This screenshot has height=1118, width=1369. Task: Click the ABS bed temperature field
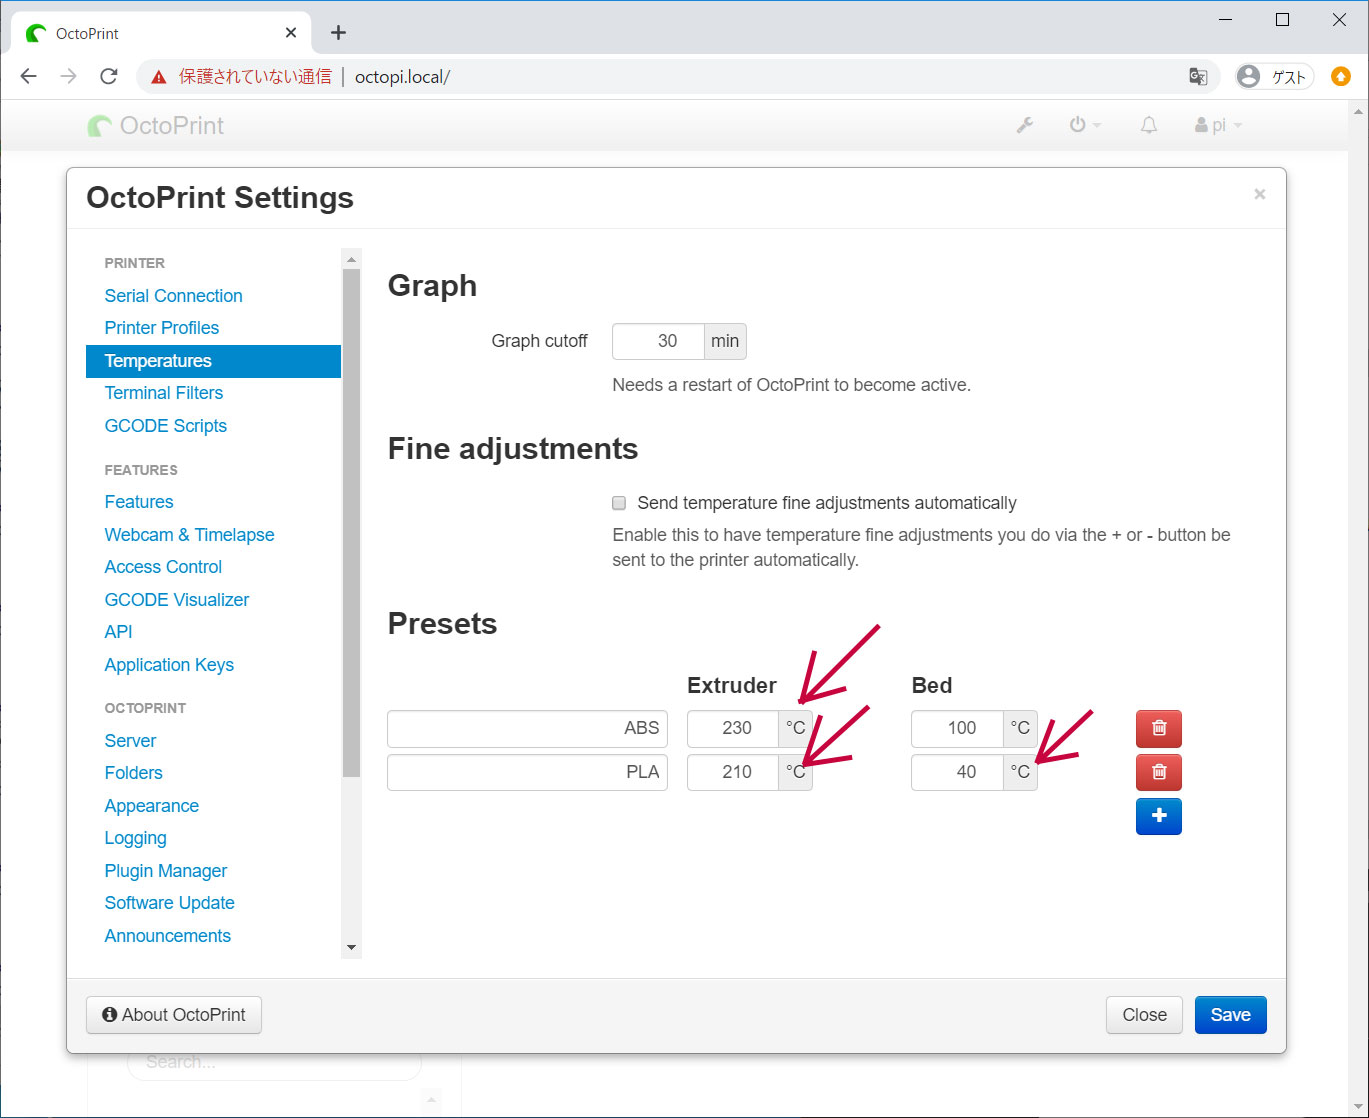pyautogui.click(x=957, y=728)
